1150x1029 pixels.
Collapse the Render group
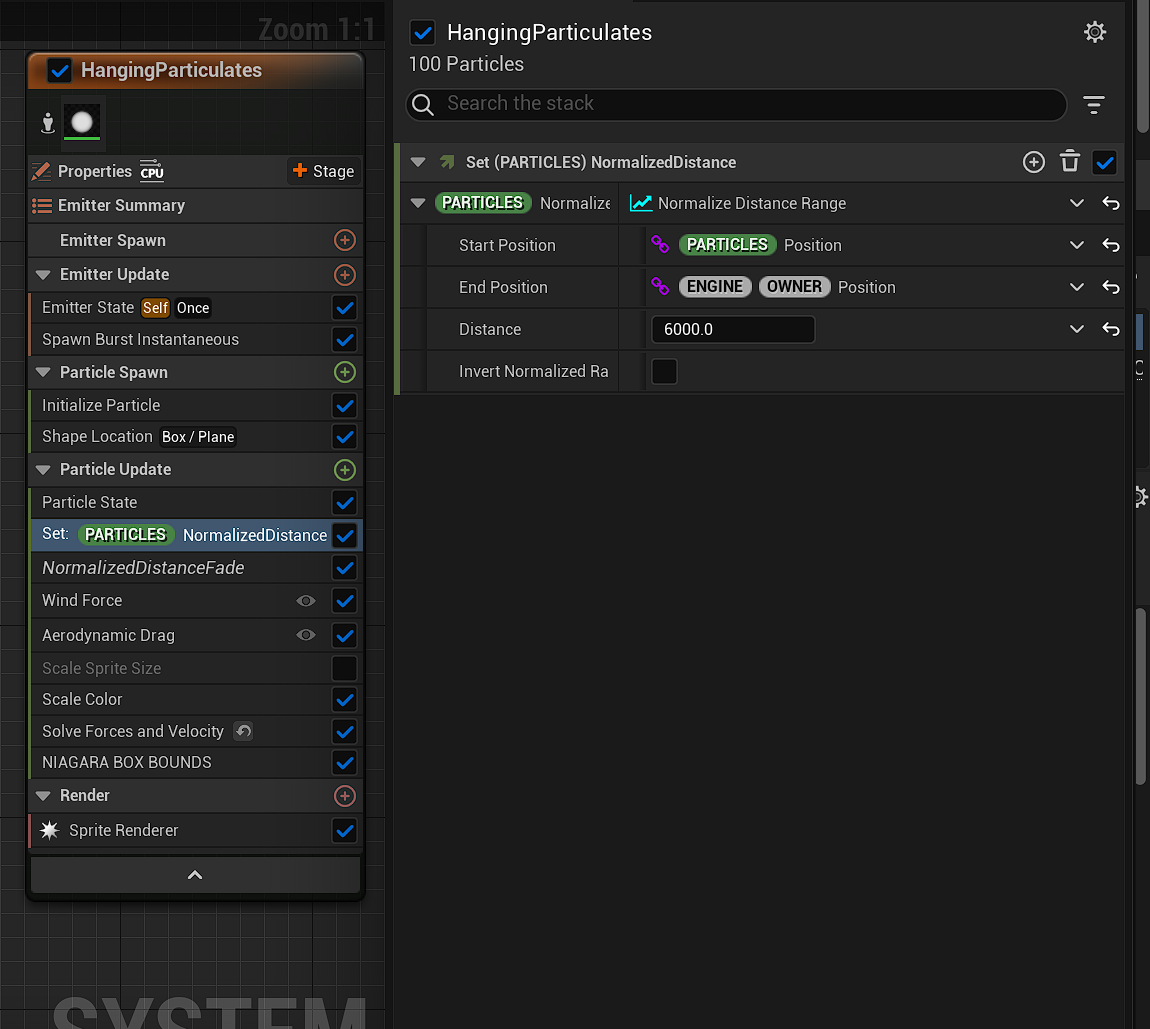pyautogui.click(x=43, y=797)
